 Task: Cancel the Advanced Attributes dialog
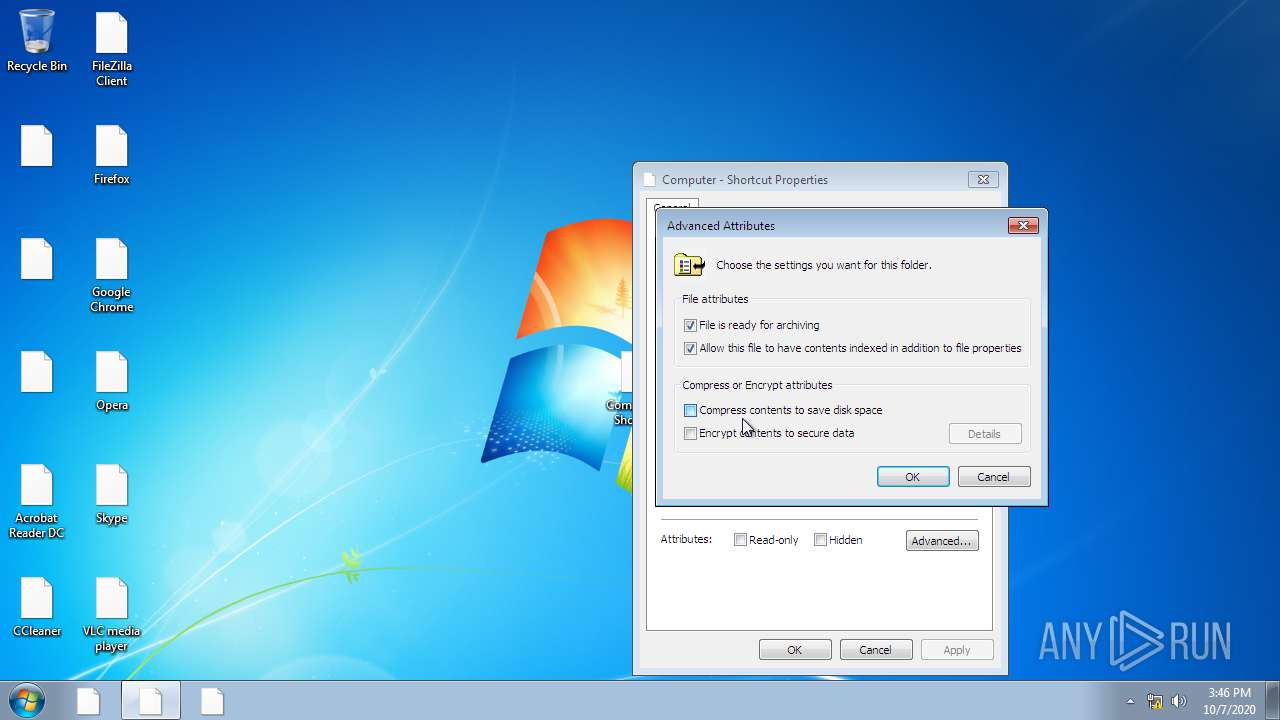(994, 477)
